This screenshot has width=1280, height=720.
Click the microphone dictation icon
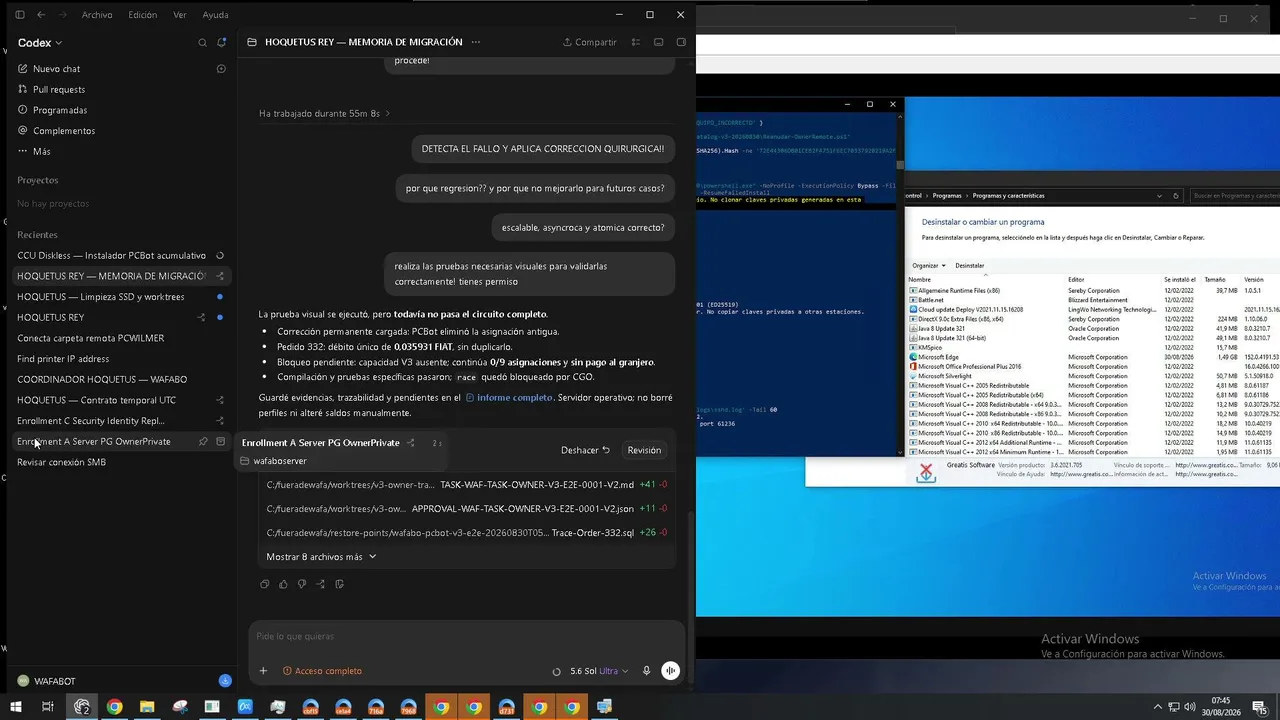[x=647, y=671]
